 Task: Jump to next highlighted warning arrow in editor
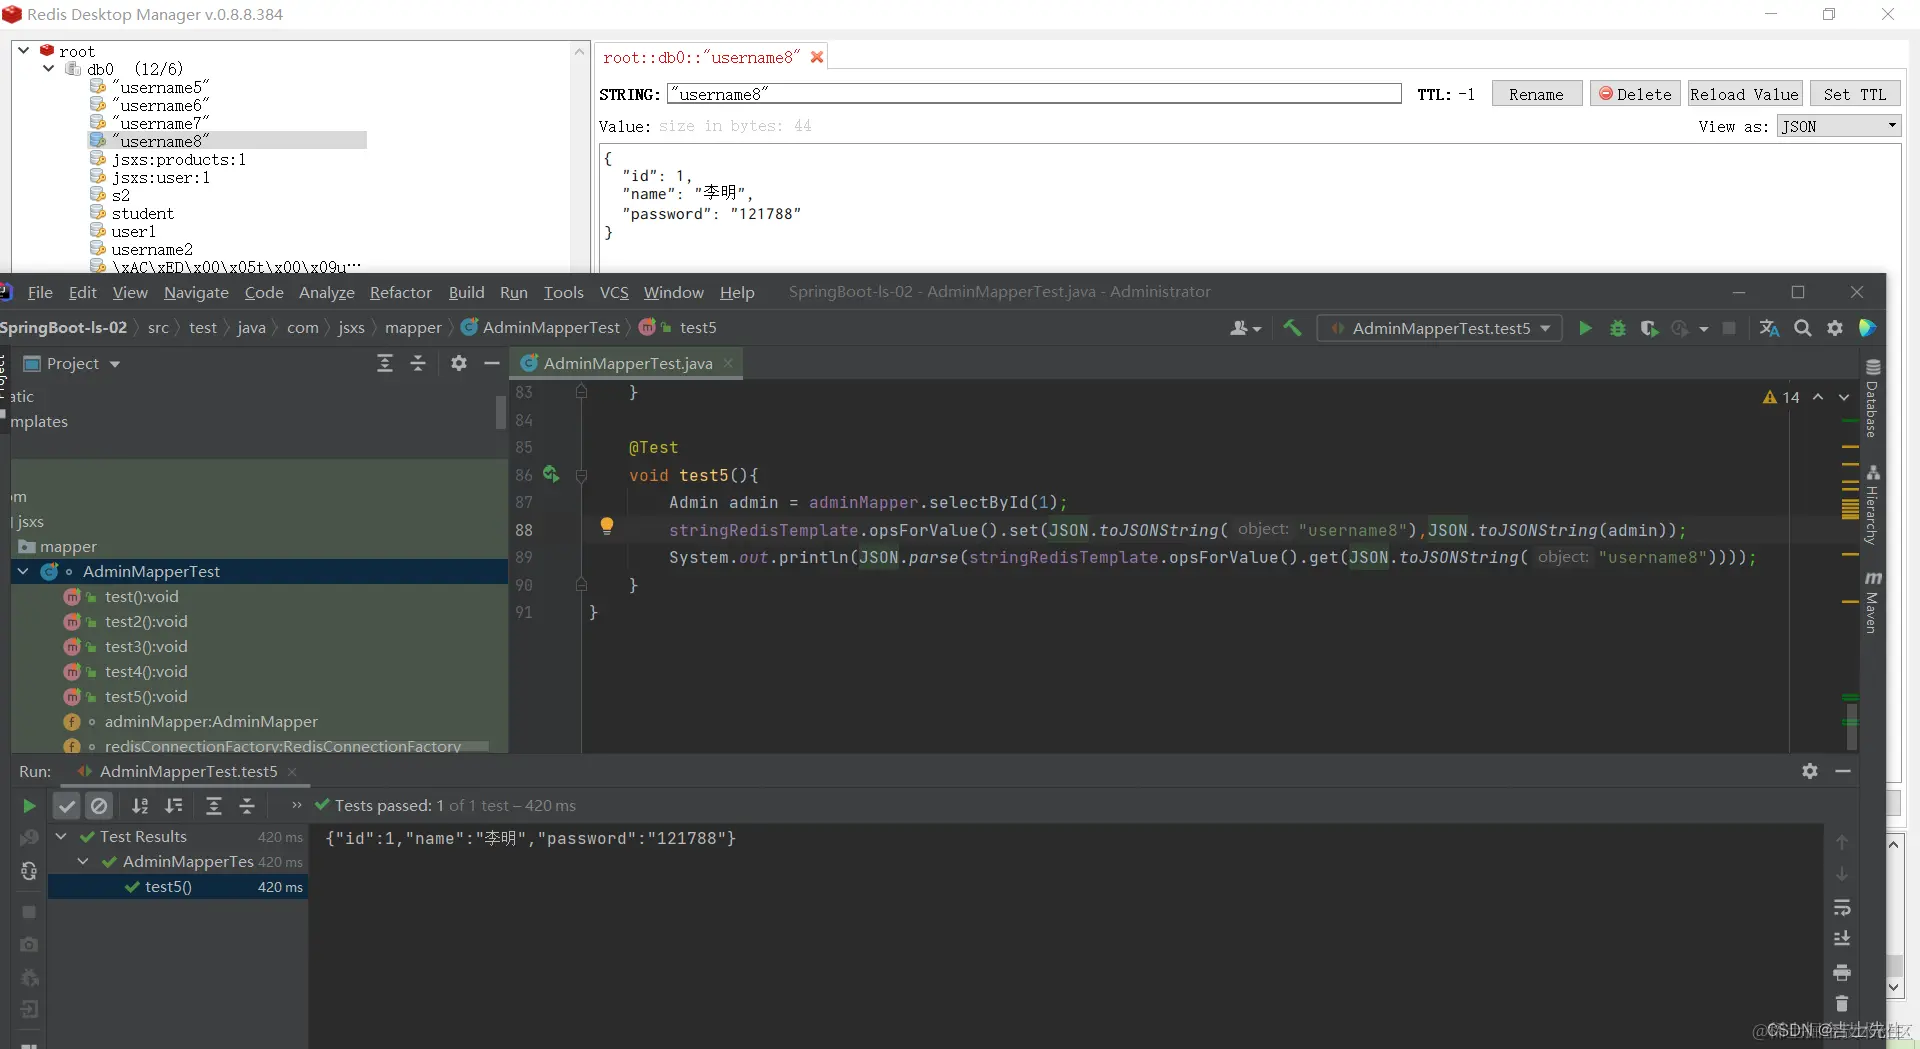(1844, 397)
